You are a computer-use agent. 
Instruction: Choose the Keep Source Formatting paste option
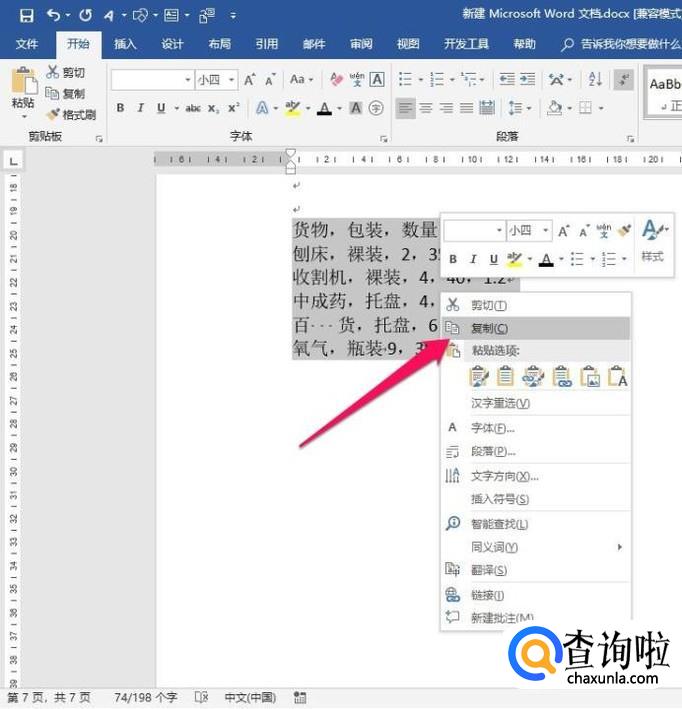[479, 376]
